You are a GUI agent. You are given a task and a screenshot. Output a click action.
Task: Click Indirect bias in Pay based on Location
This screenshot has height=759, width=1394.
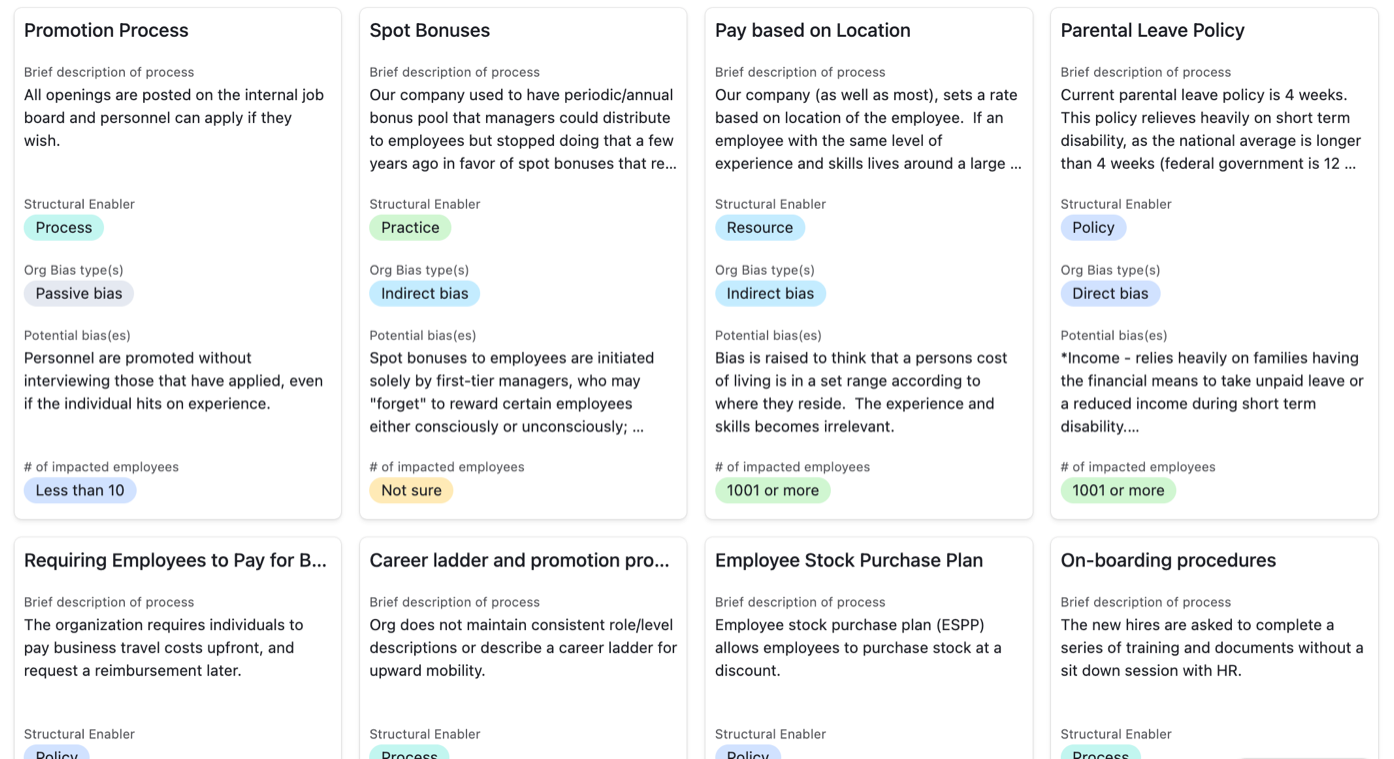coord(770,293)
